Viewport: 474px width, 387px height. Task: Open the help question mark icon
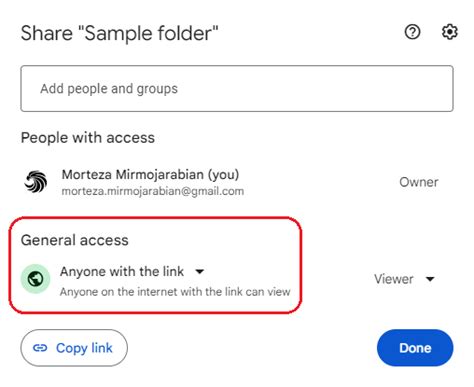pos(412,32)
